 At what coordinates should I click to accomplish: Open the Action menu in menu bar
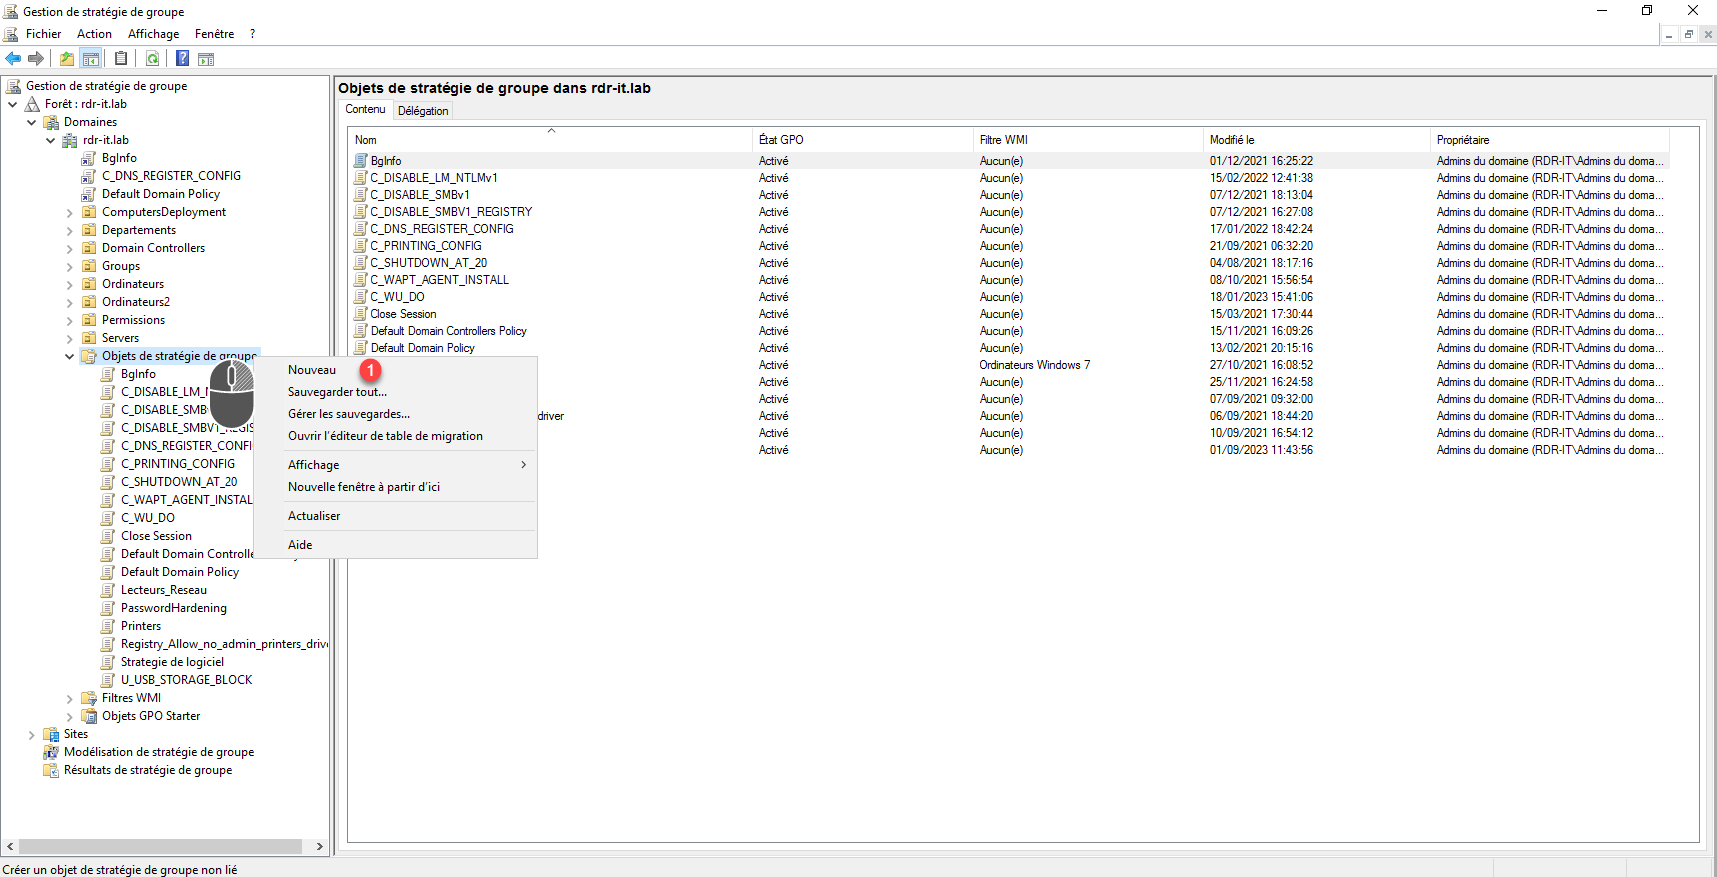pyautogui.click(x=94, y=34)
